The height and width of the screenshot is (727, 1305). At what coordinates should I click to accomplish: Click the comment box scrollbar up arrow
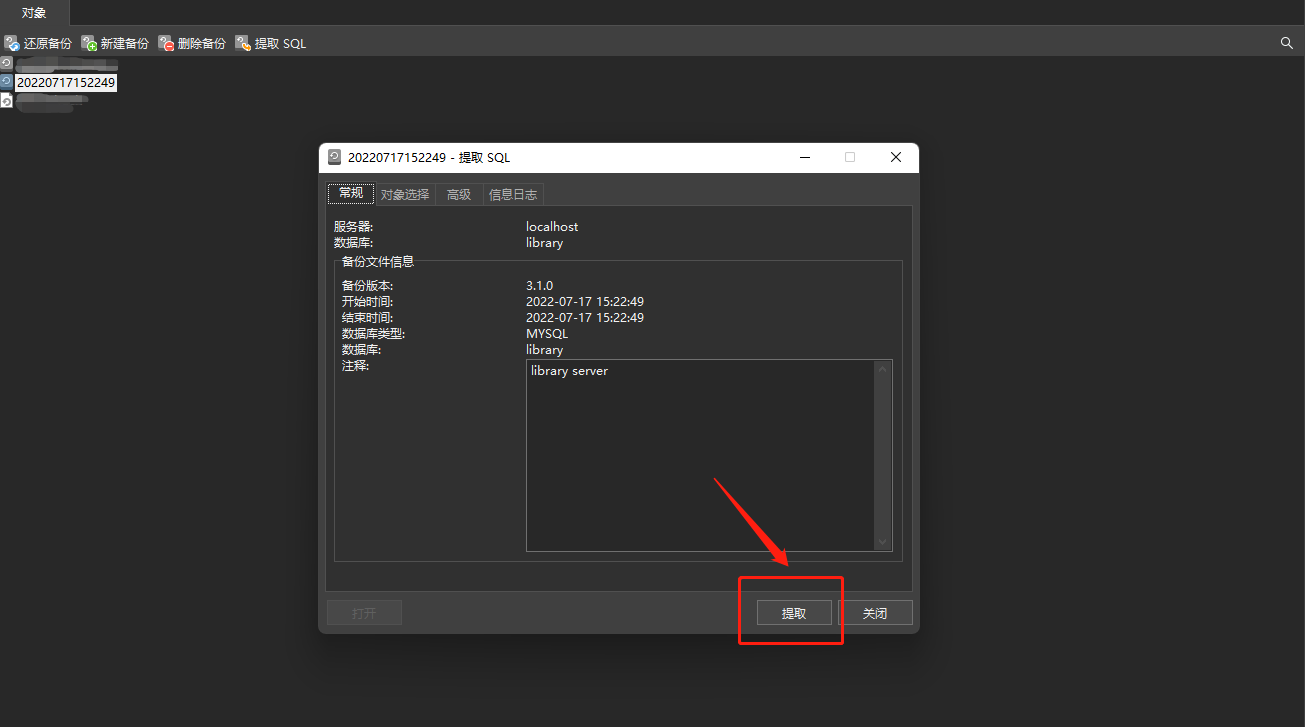[883, 370]
